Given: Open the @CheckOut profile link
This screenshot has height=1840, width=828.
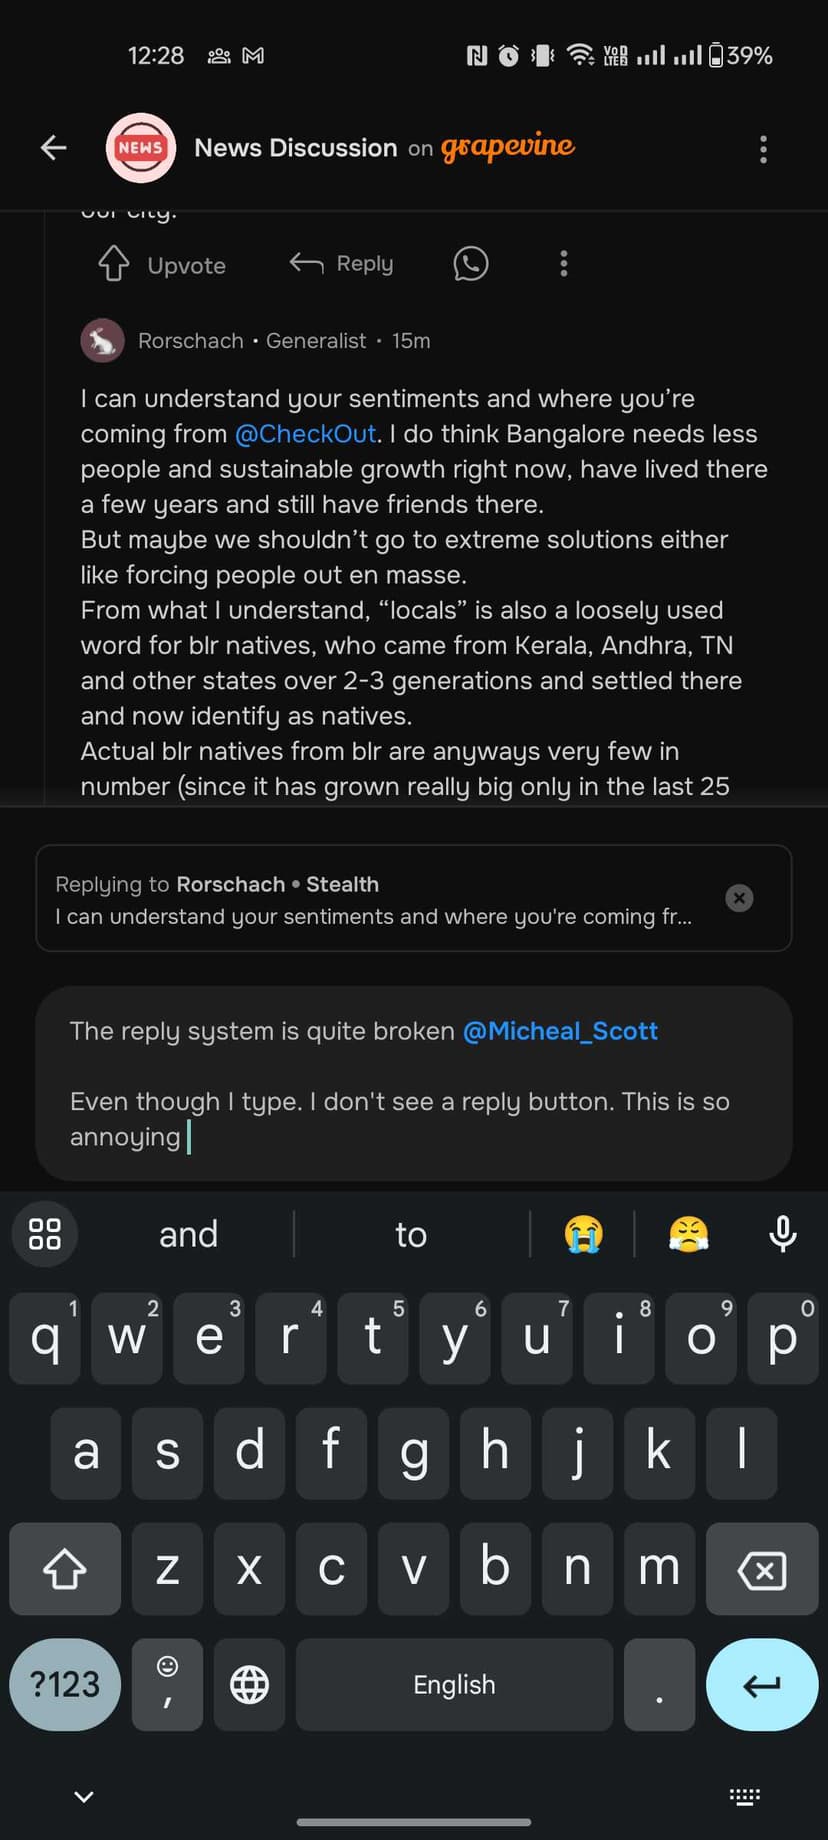Looking at the screenshot, I should pyautogui.click(x=305, y=434).
